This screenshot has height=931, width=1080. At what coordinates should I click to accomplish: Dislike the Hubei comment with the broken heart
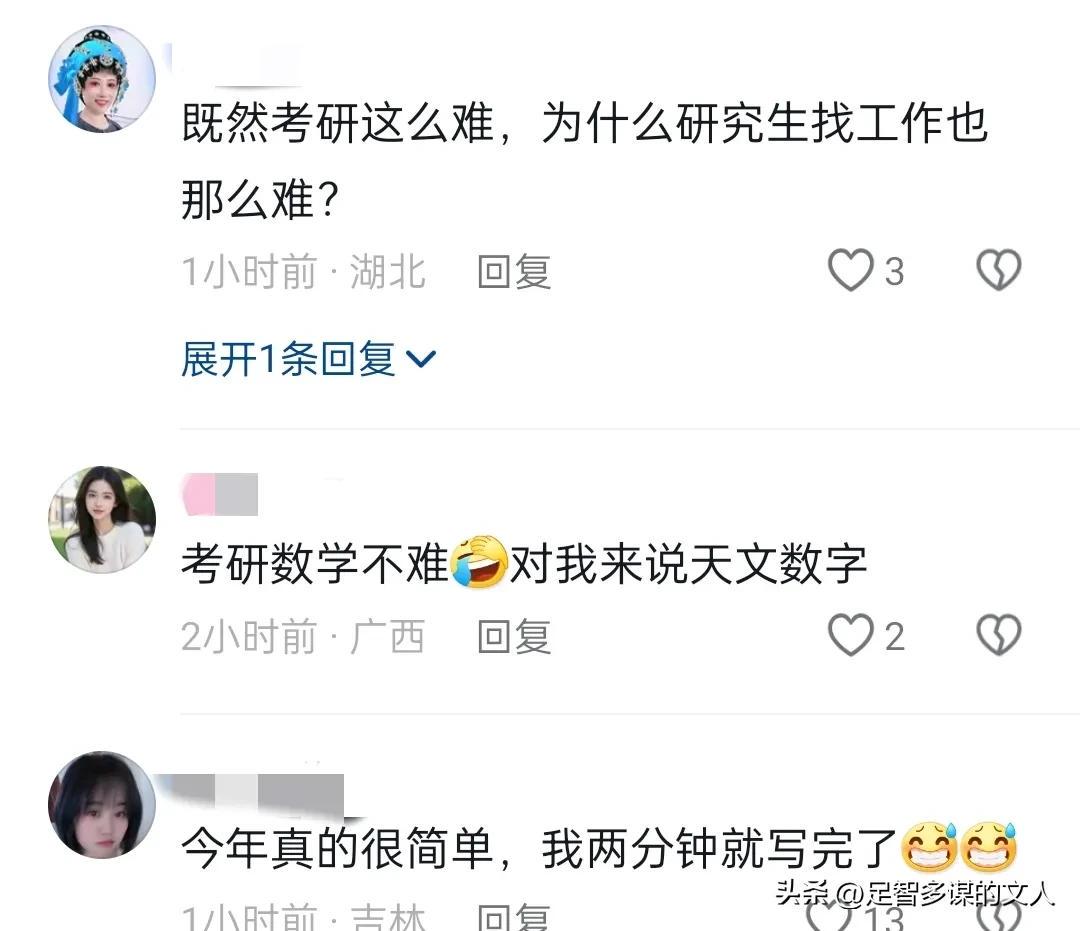point(999,270)
